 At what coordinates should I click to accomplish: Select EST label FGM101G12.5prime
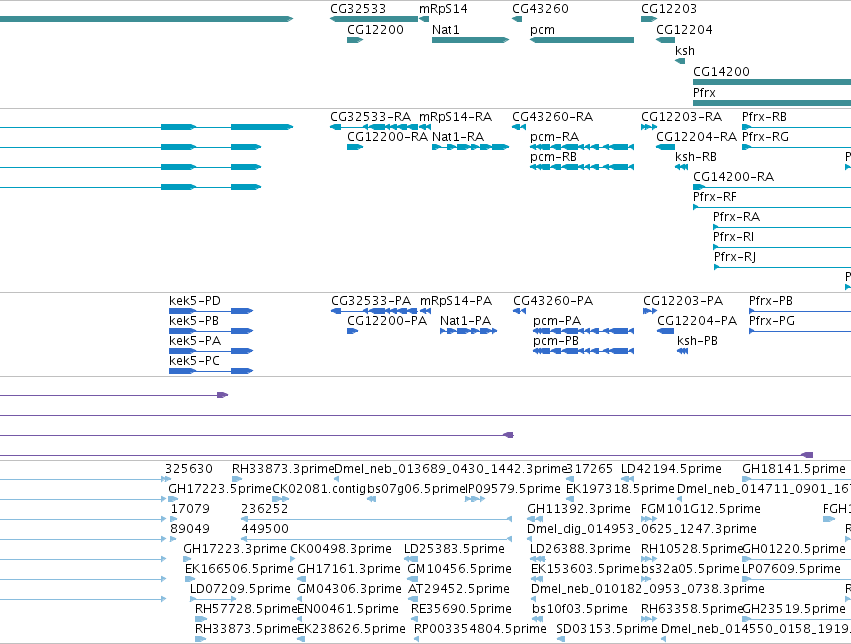tap(701, 509)
